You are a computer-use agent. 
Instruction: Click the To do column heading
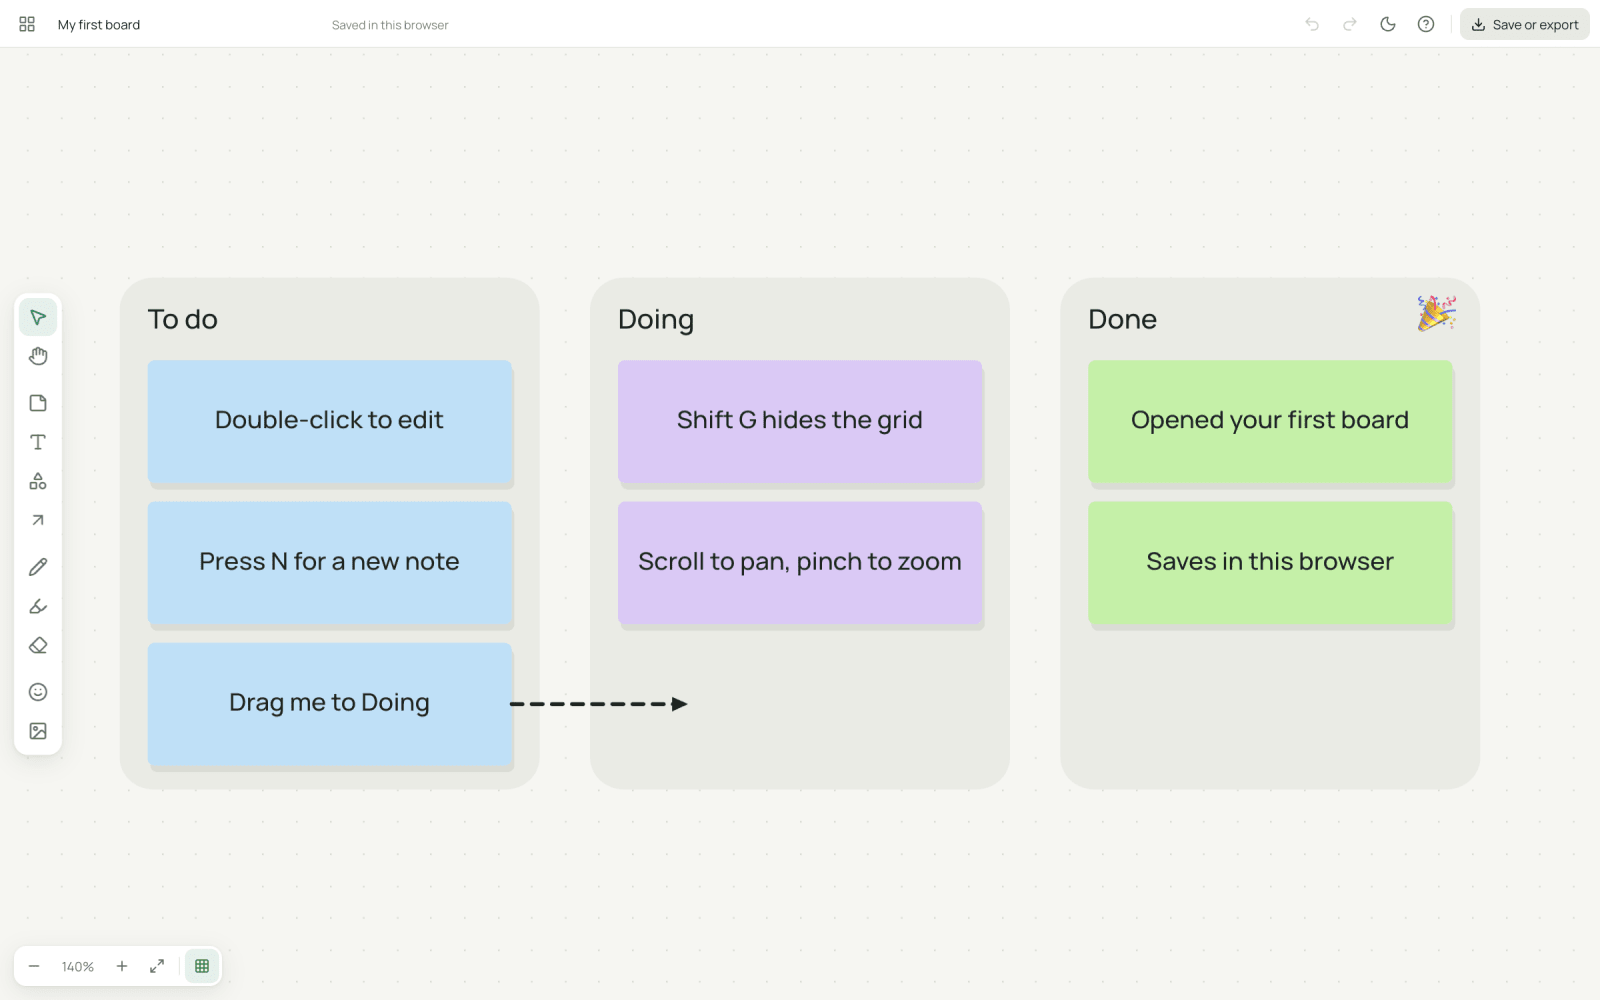(183, 319)
